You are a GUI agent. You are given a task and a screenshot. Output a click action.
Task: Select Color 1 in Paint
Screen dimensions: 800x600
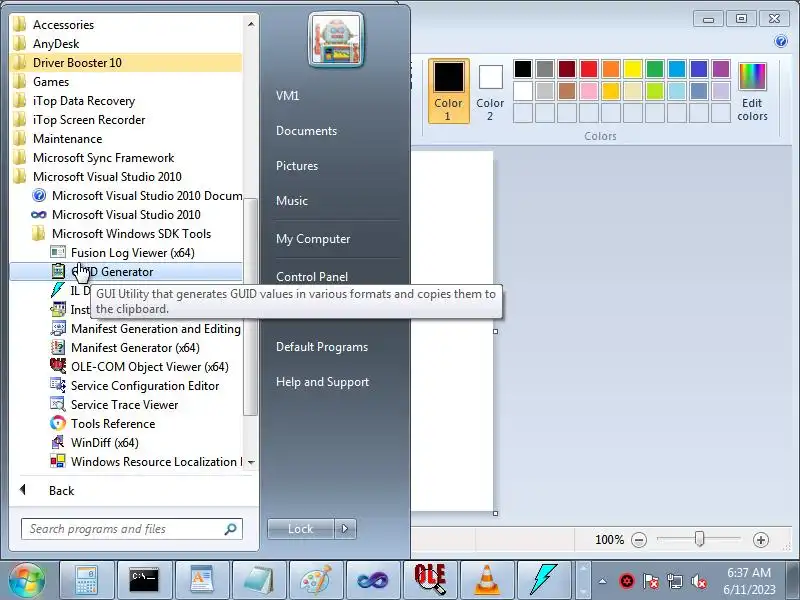pyautogui.click(x=448, y=91)
